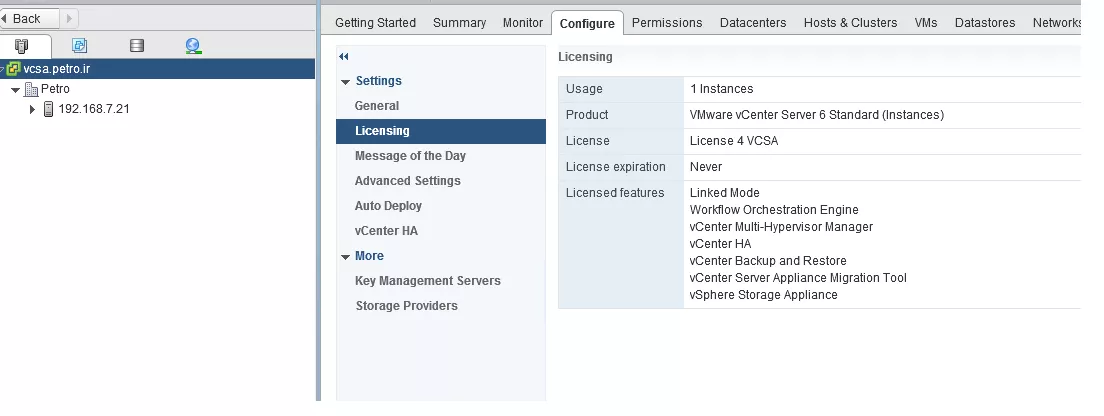Select Licensing in the settings list

[441, 131]
